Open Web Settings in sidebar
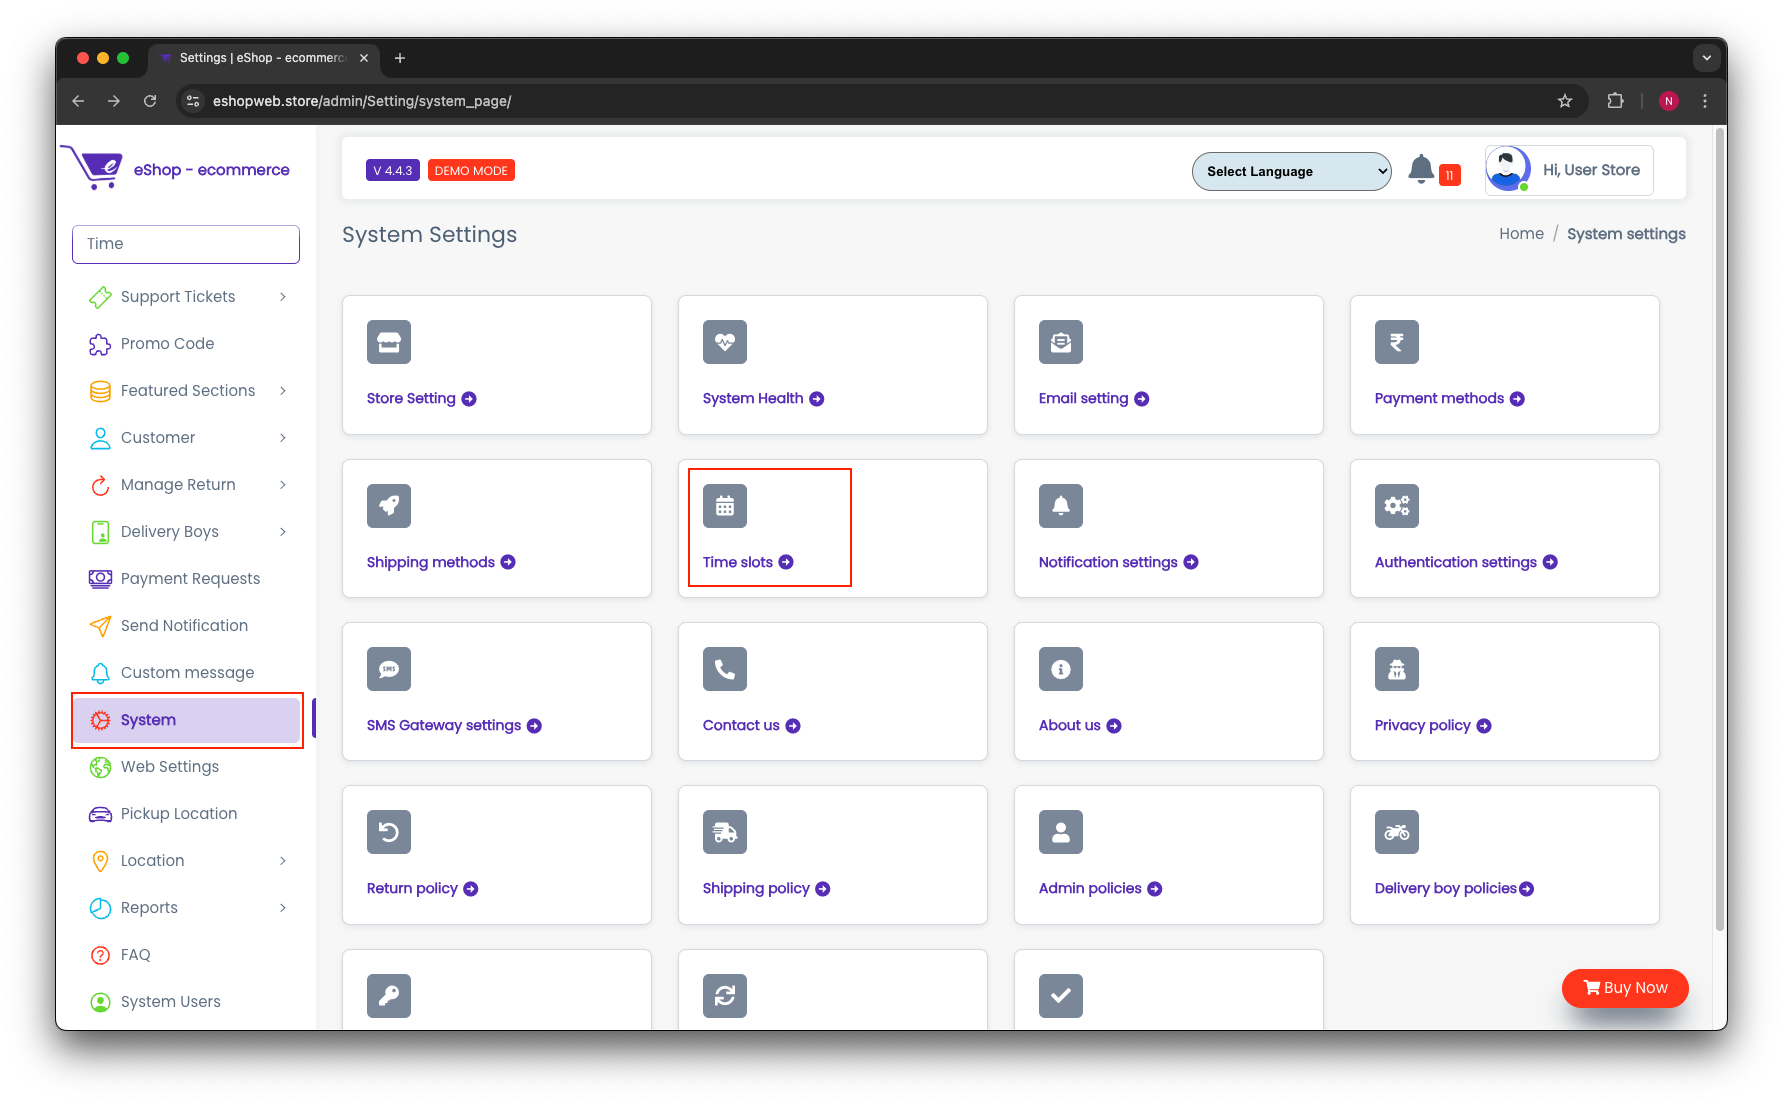Image resolution: width=1783 pixels, height=1104 pixels. click(169, 767)
